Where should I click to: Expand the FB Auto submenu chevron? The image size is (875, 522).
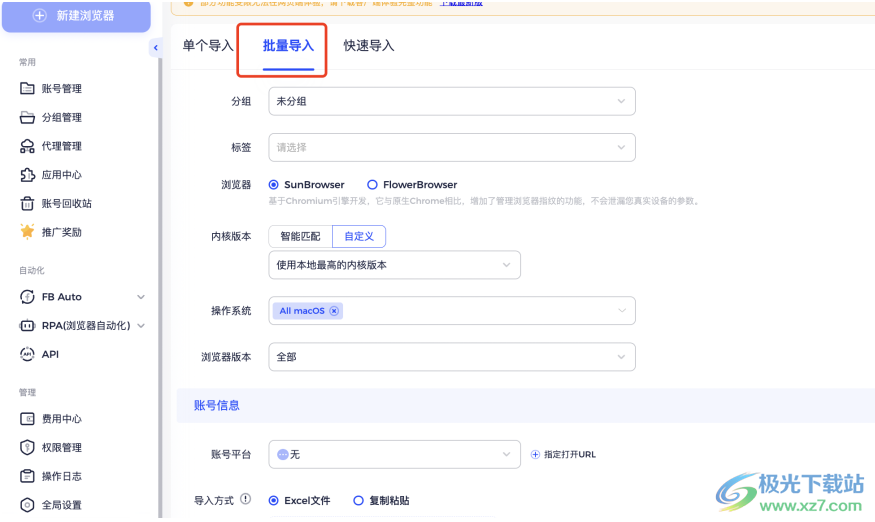tap(141, 297)
